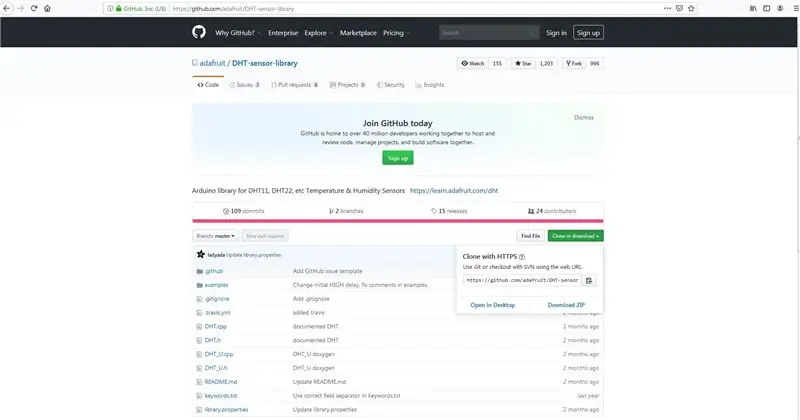Click the Fork button
The image size is (800, 420).
(x=573, y=63)
